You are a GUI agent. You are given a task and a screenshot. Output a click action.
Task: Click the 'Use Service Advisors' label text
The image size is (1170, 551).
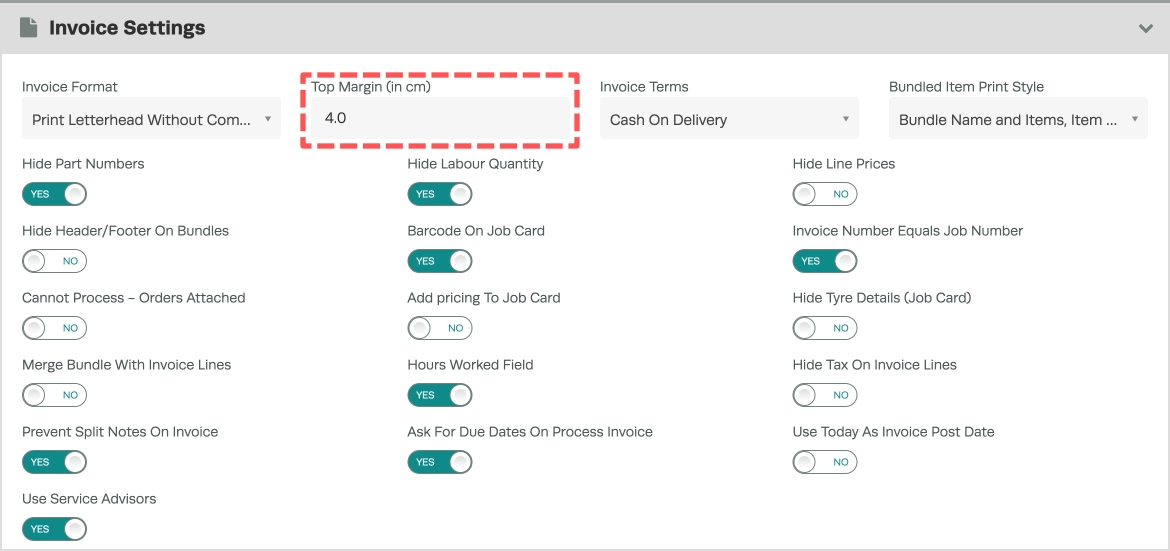89,499
